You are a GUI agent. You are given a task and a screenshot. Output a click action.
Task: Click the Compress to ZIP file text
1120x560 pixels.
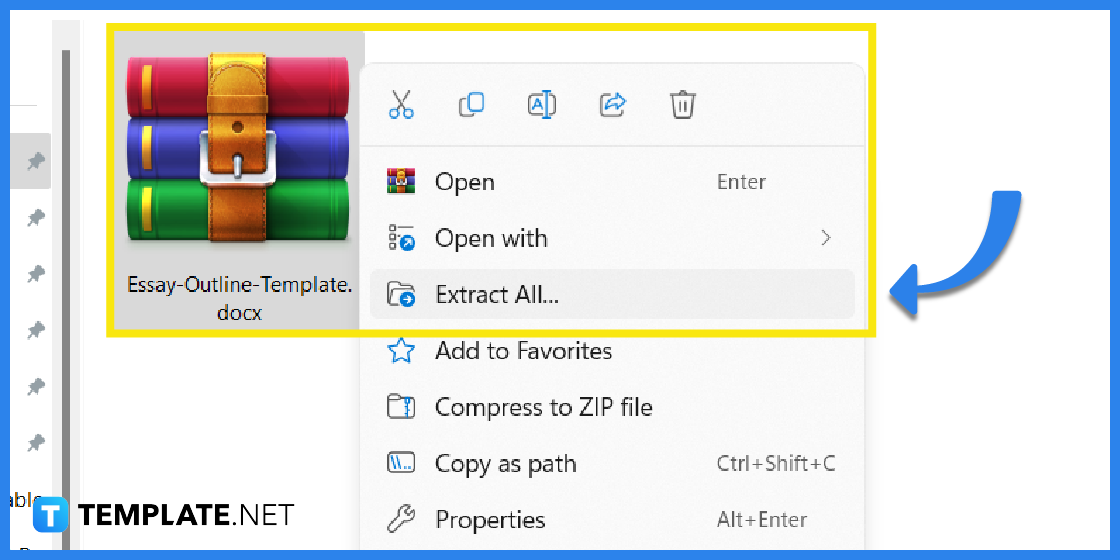click(543, 408)
